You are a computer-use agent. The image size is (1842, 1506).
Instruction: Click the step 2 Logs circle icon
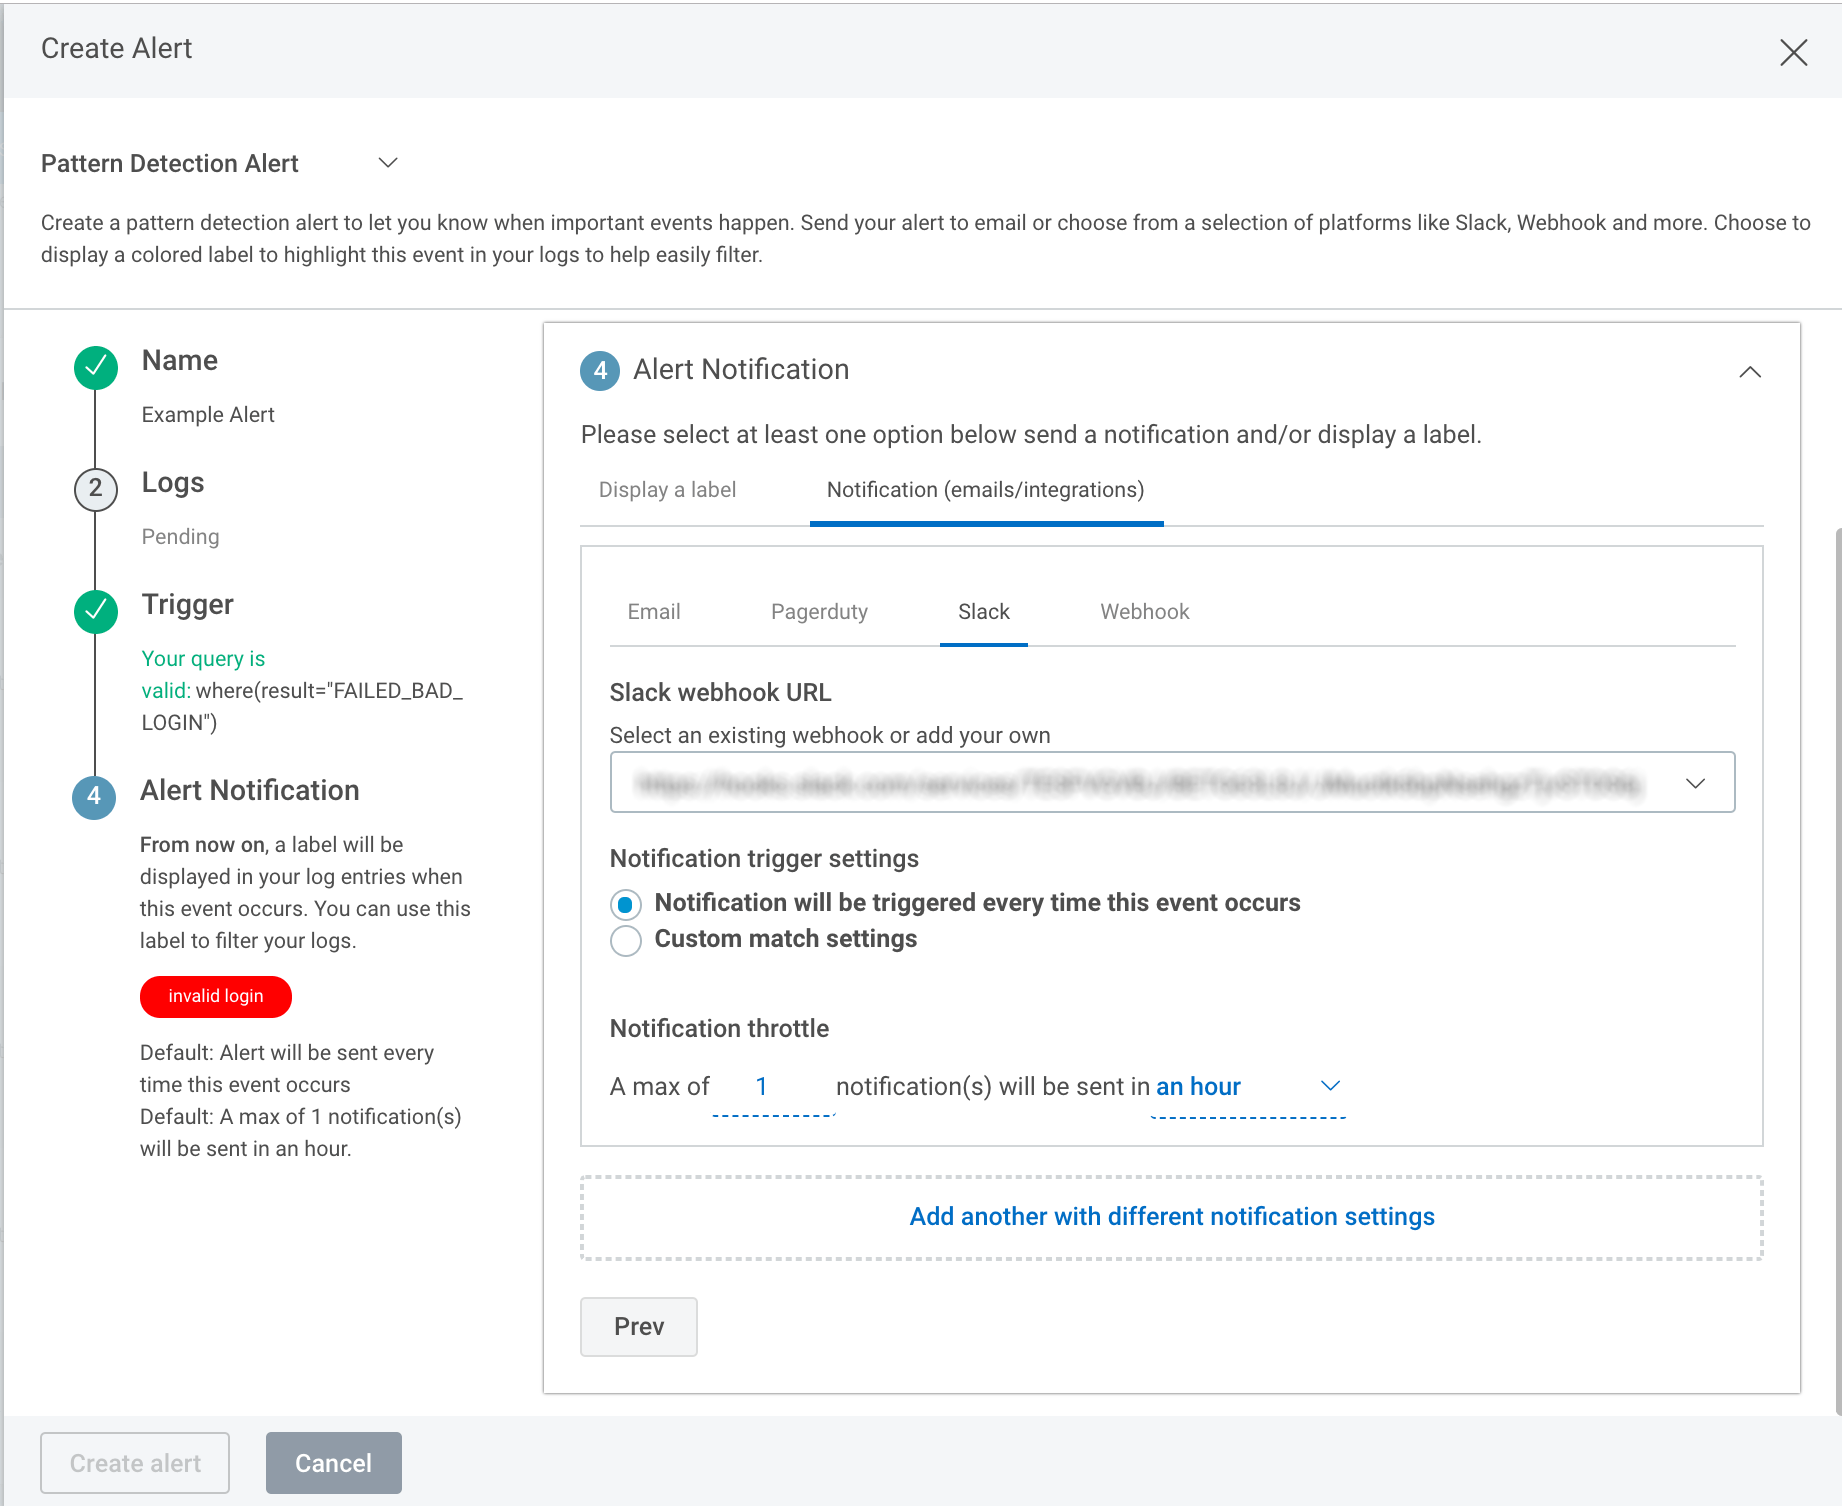point(96,489)
